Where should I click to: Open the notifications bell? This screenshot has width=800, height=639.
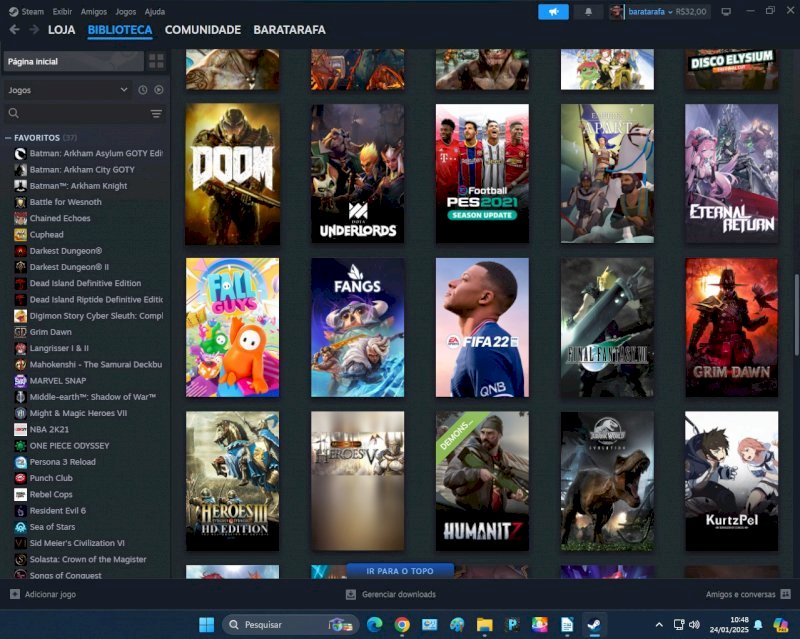[588, 12]
